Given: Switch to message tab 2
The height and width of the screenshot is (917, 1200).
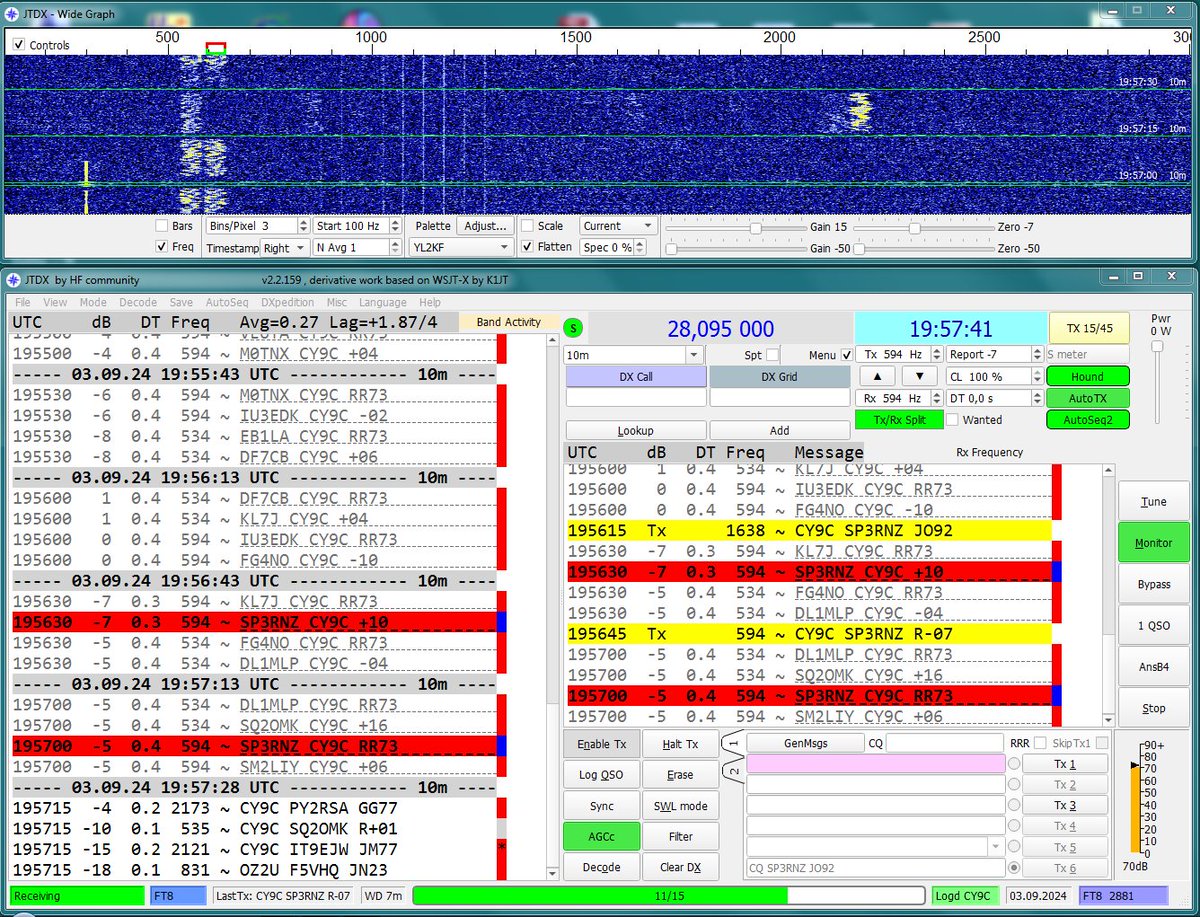Looking at the screenshot, I should coord(732,772).
